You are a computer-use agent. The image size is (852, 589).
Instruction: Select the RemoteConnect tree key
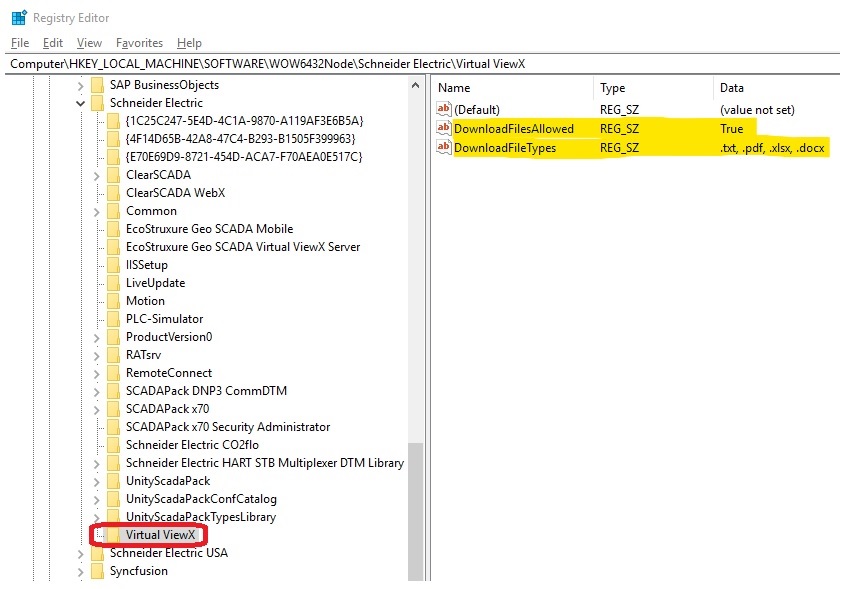[x=169, y=373]
